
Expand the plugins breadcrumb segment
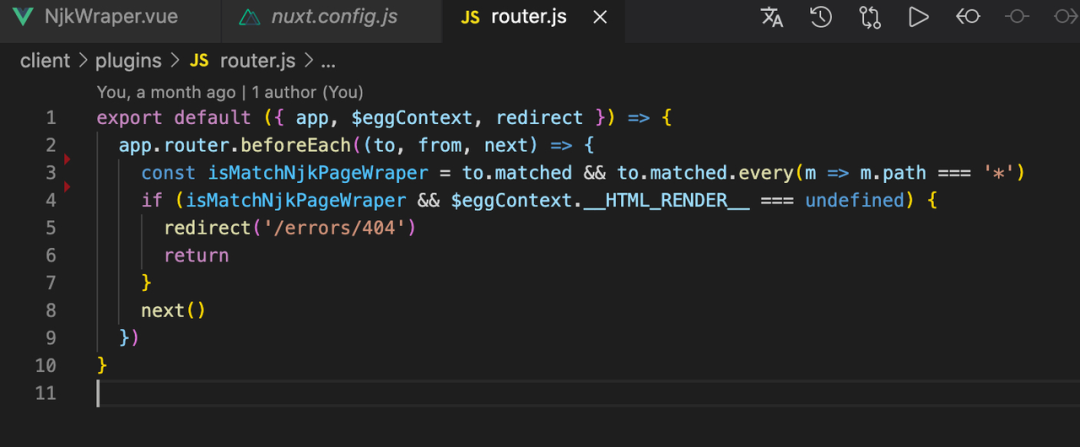[128, 61]
